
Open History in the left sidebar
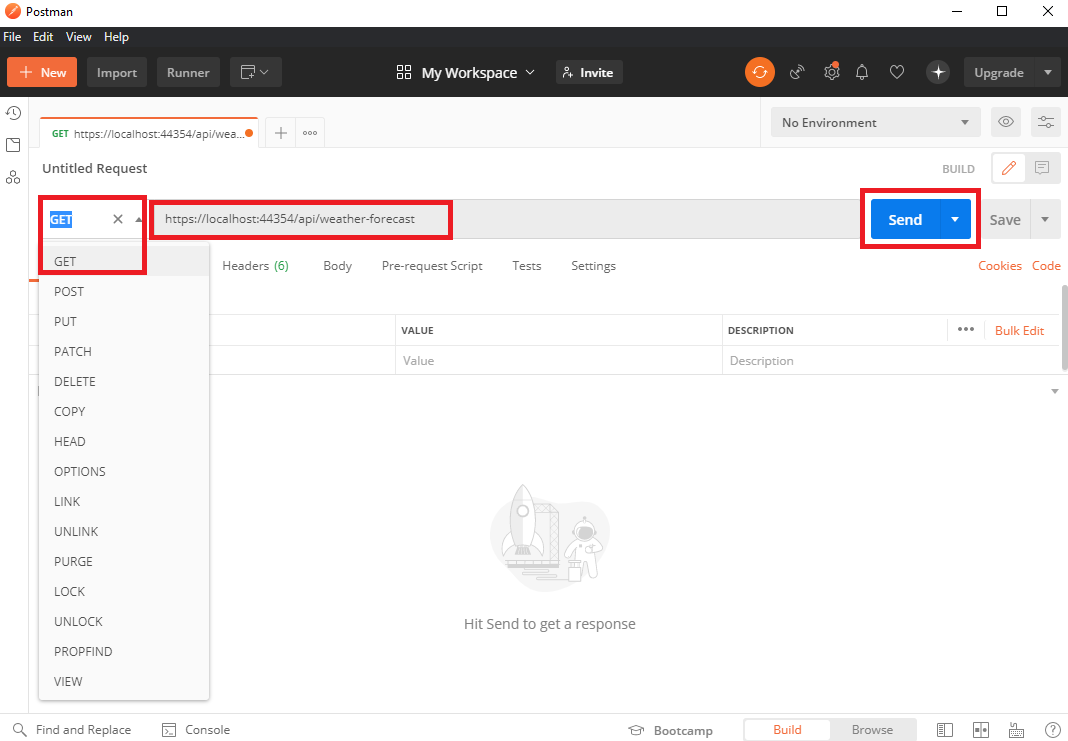tap(13, 113)
